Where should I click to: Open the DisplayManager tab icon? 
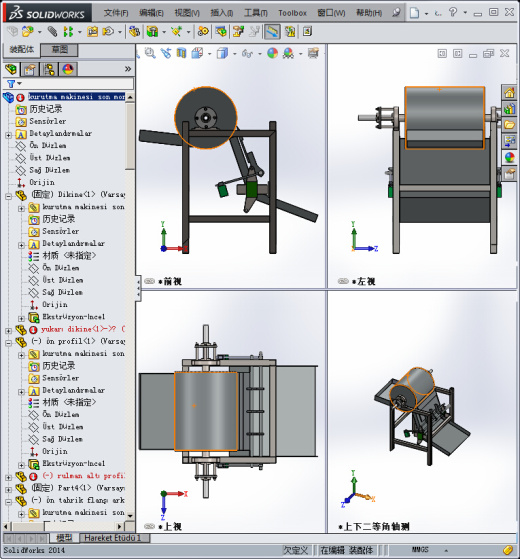tap(68, 69)
